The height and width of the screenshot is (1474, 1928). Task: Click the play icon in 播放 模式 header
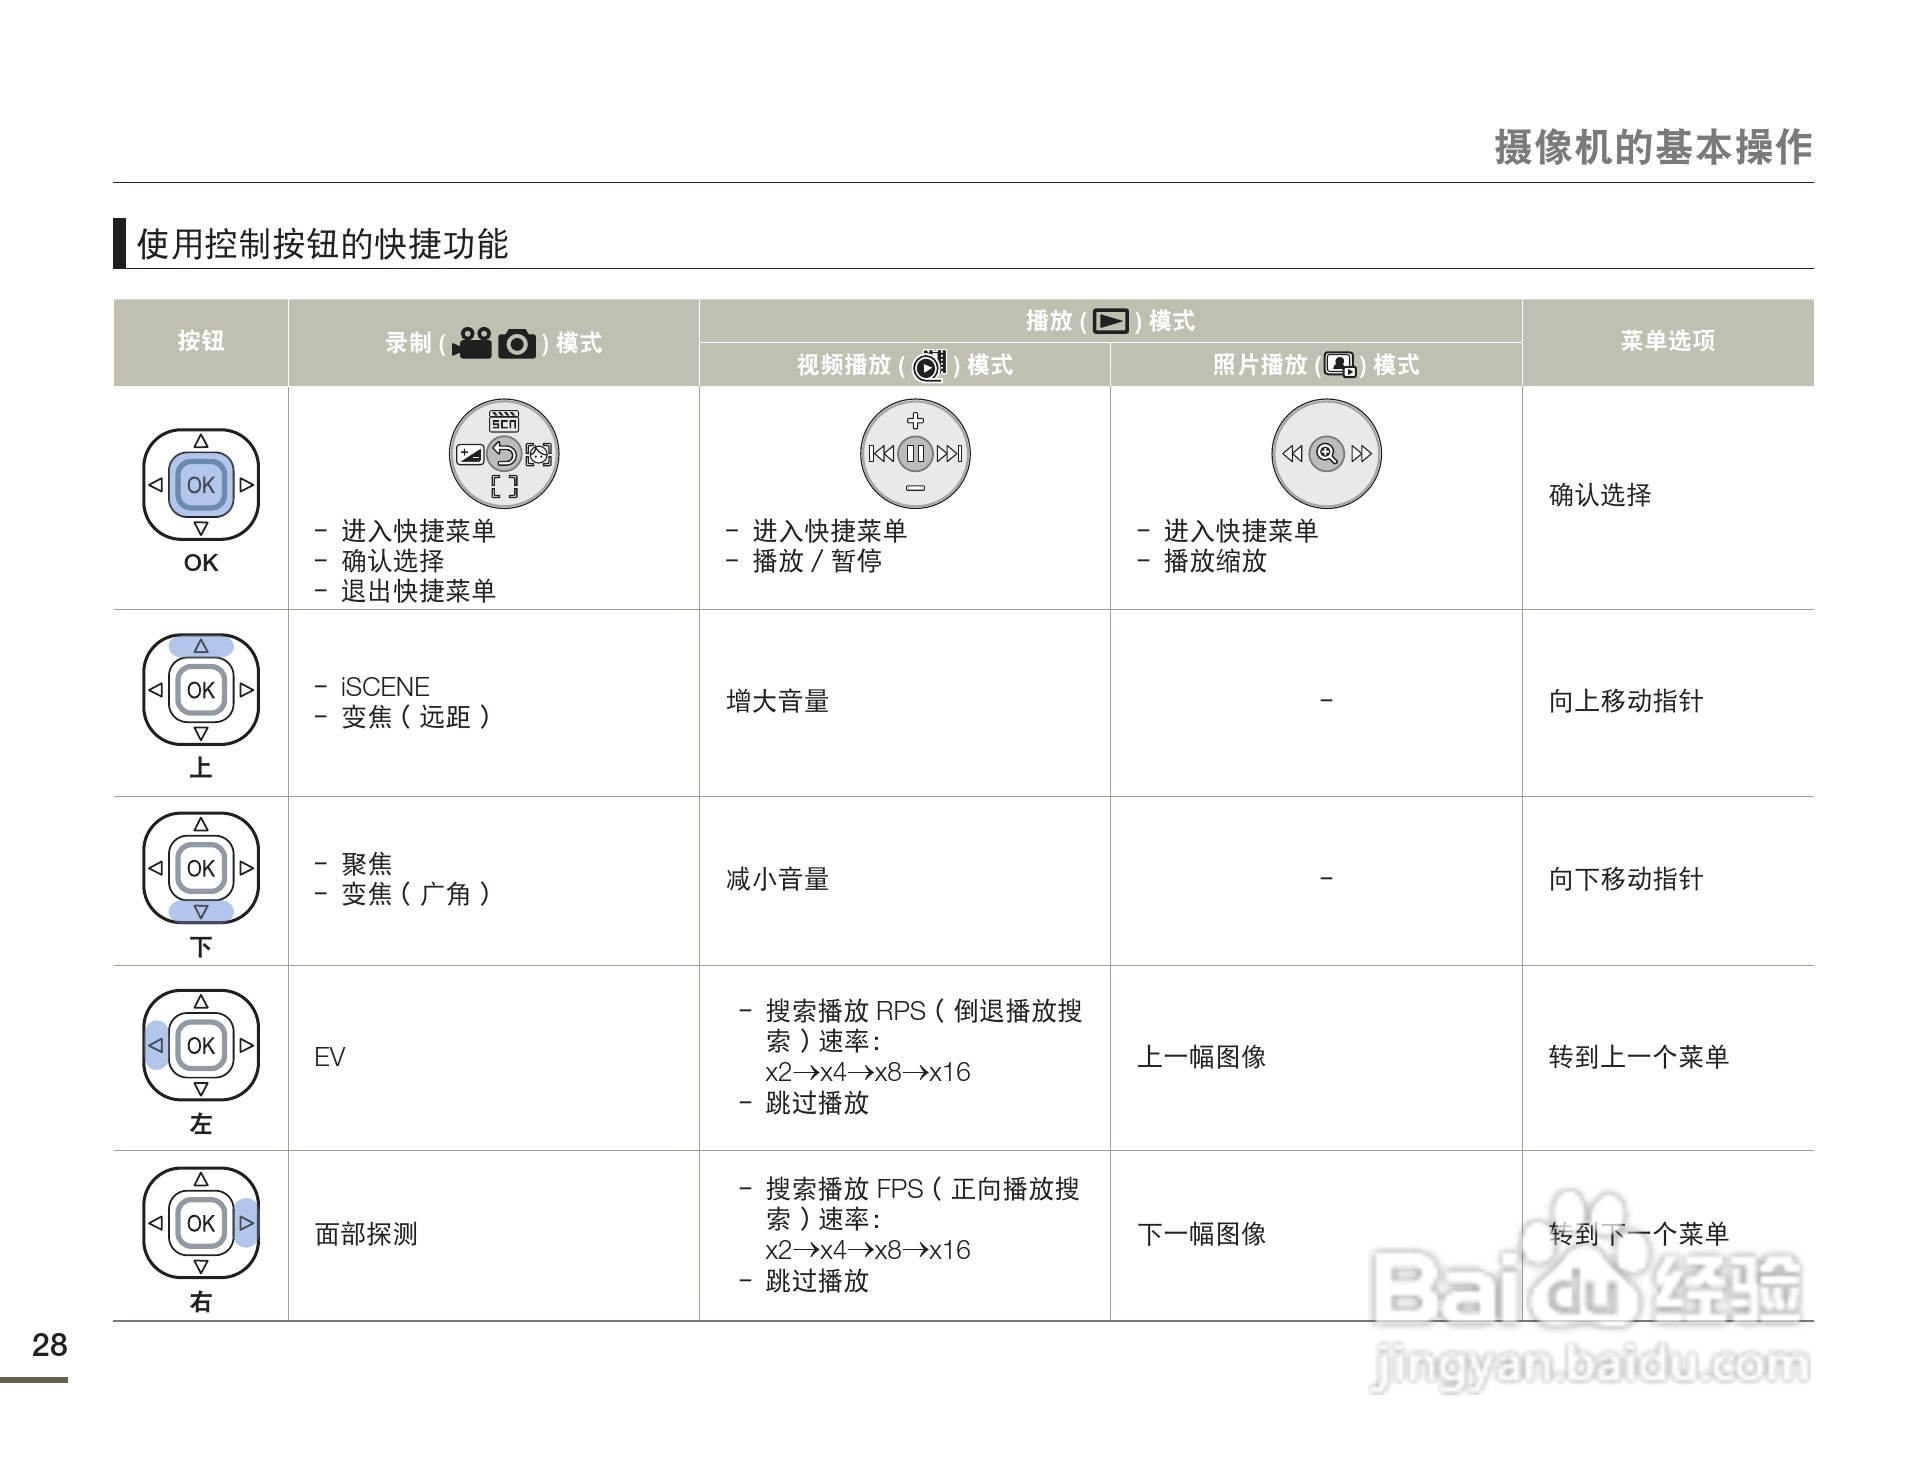[1110, 321]
